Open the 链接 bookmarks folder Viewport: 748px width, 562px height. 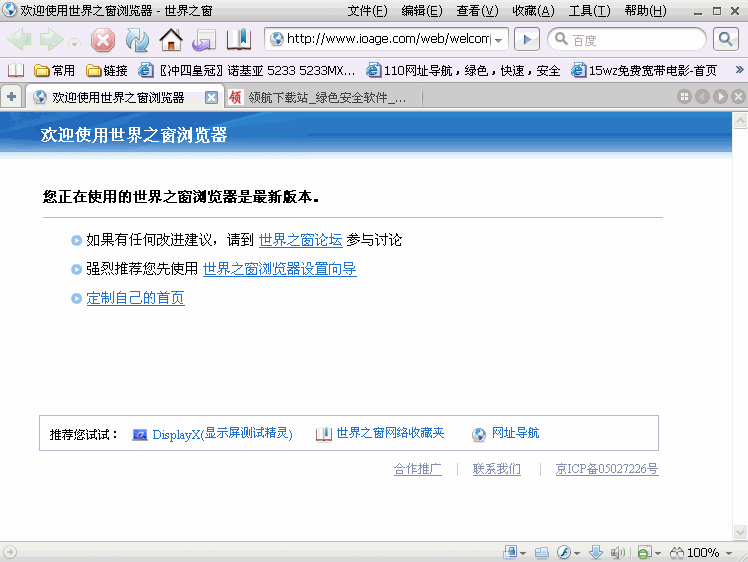point(107,71)
